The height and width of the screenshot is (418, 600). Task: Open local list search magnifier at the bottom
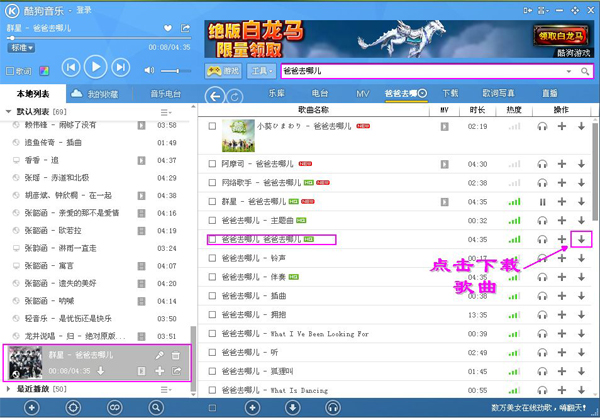tap(156, 408)
